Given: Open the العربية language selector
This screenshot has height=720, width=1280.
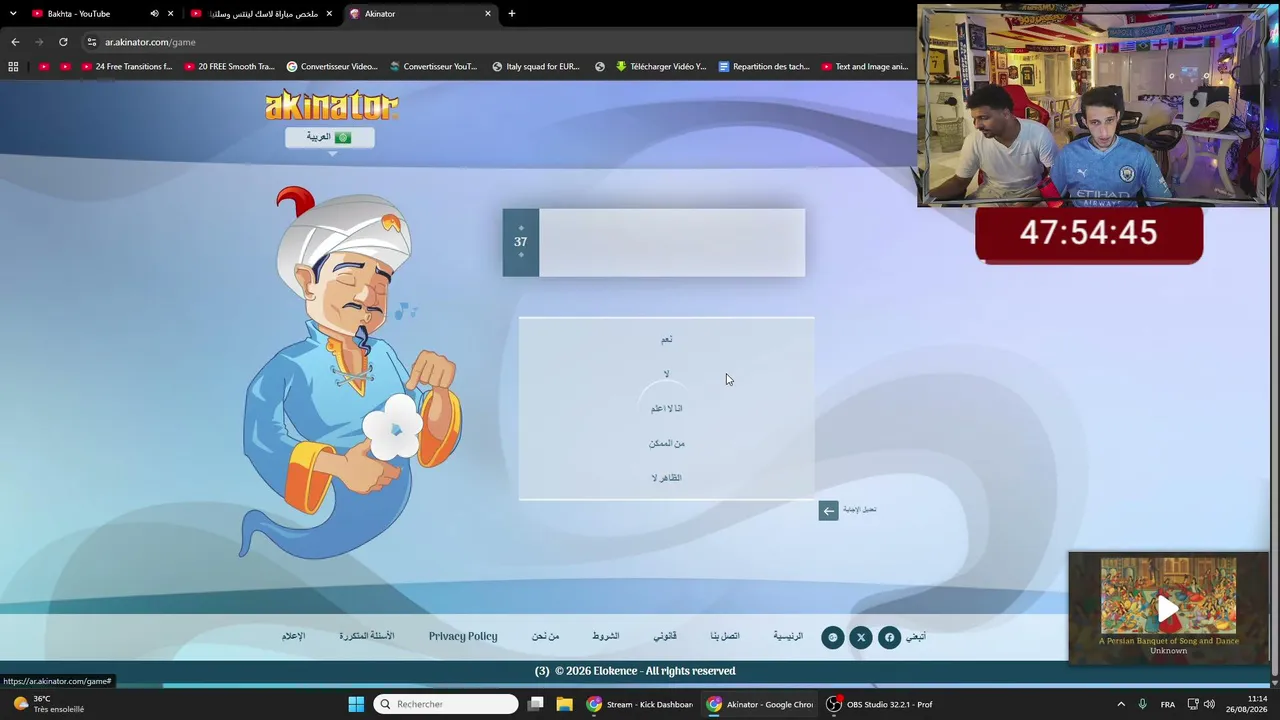Looking at the screenshot, I should click(330, 137).
